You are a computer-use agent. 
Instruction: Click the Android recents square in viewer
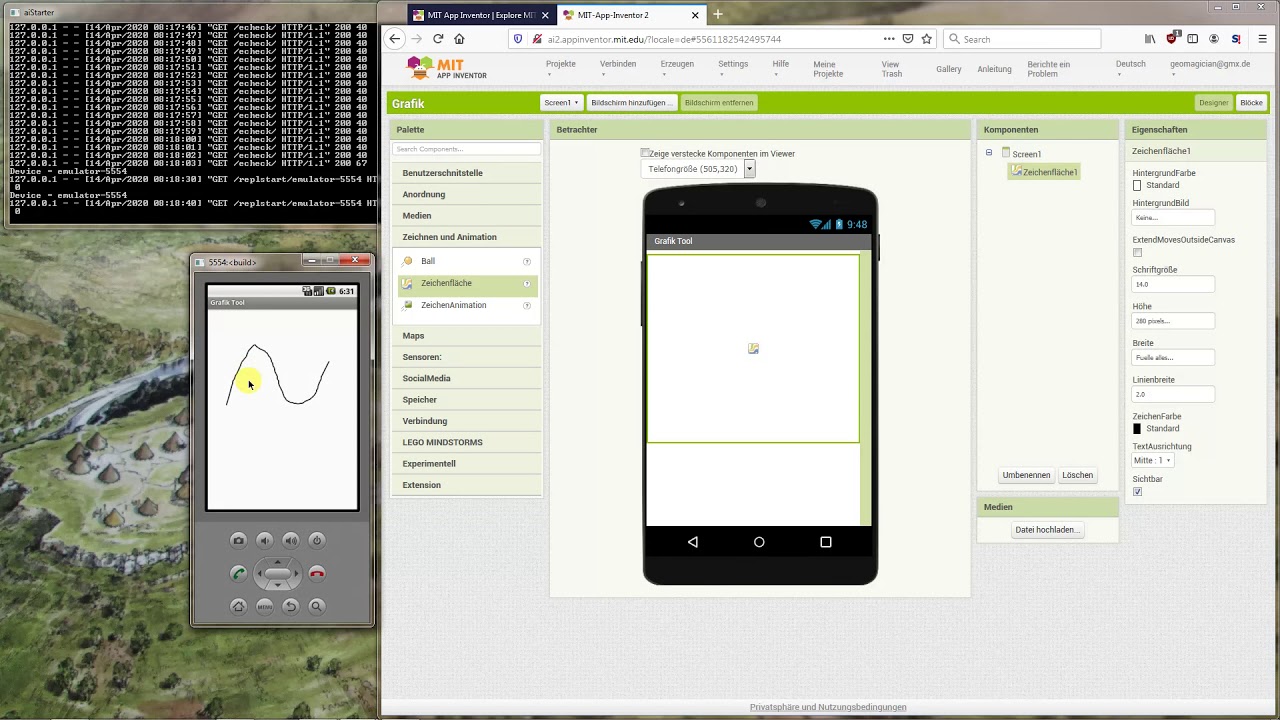coord(826,542)
